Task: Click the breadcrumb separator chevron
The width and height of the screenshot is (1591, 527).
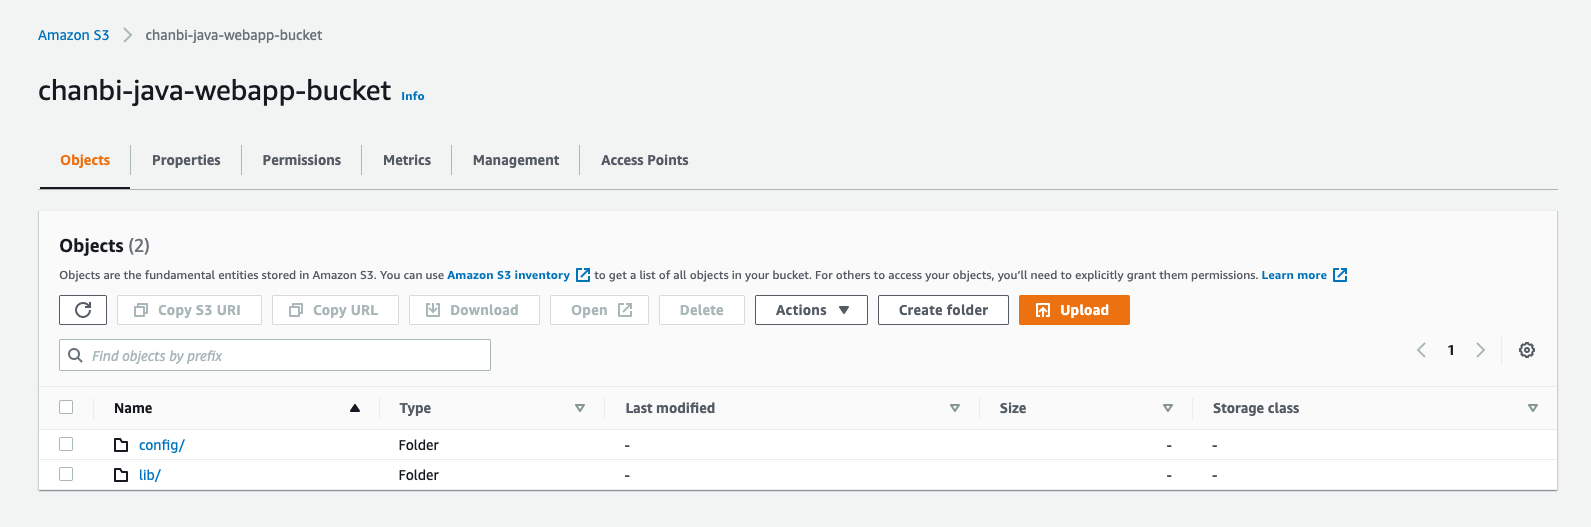Action: pos(127,35)
